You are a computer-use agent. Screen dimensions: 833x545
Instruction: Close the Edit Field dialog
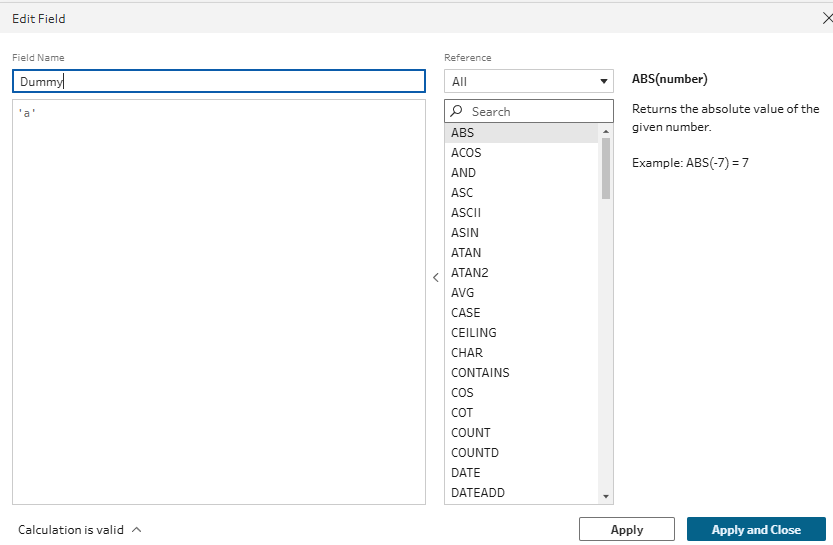click(825, 18)
